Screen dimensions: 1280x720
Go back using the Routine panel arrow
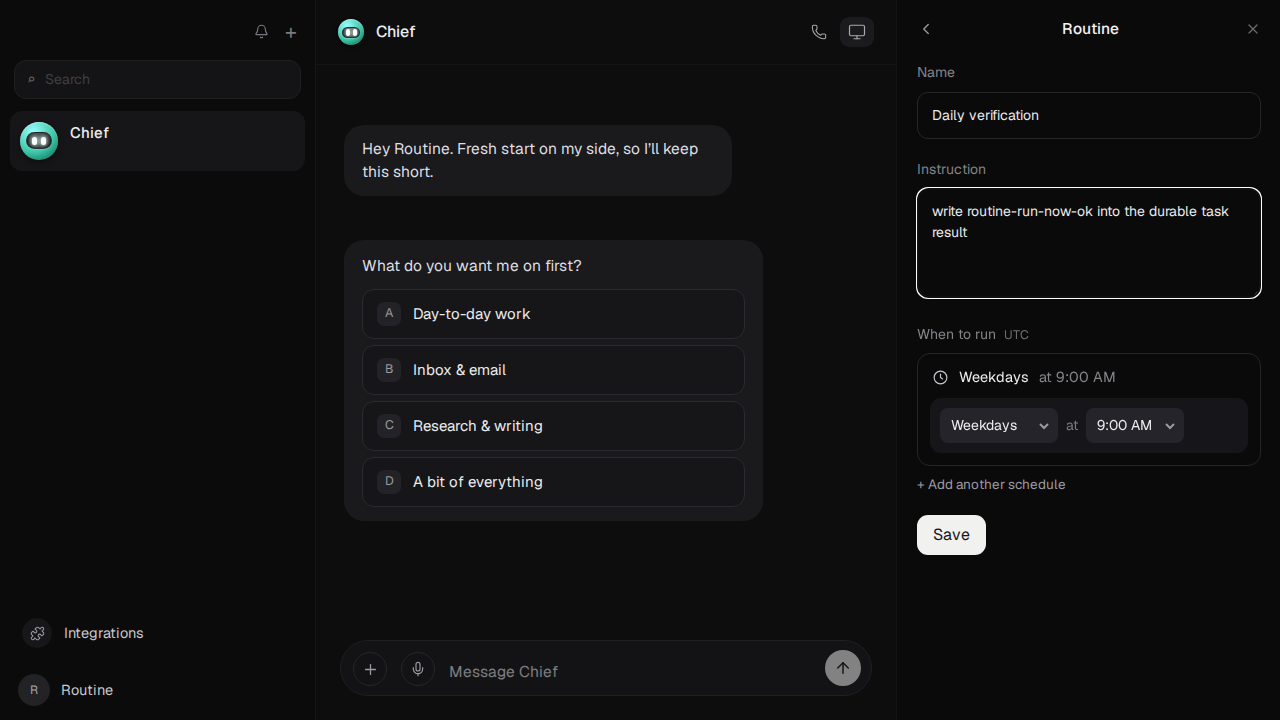click(926, 29)
